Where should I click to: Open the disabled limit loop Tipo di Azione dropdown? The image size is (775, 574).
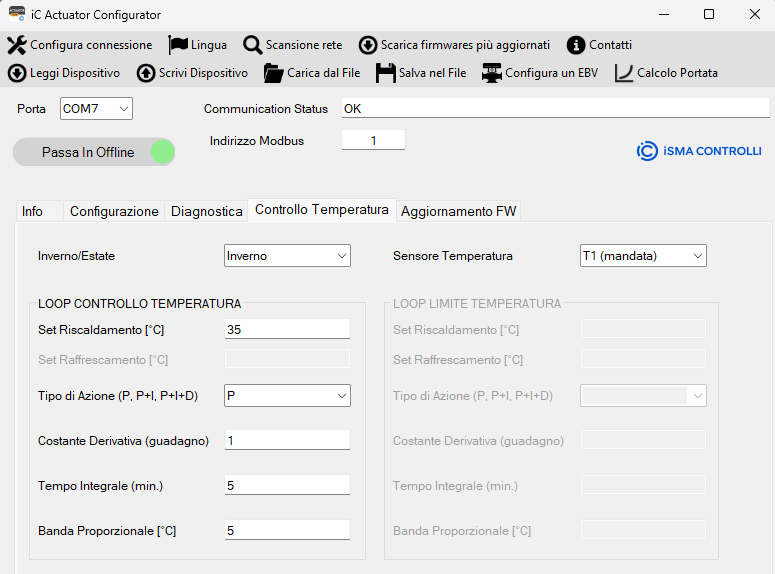coord(643,396)
